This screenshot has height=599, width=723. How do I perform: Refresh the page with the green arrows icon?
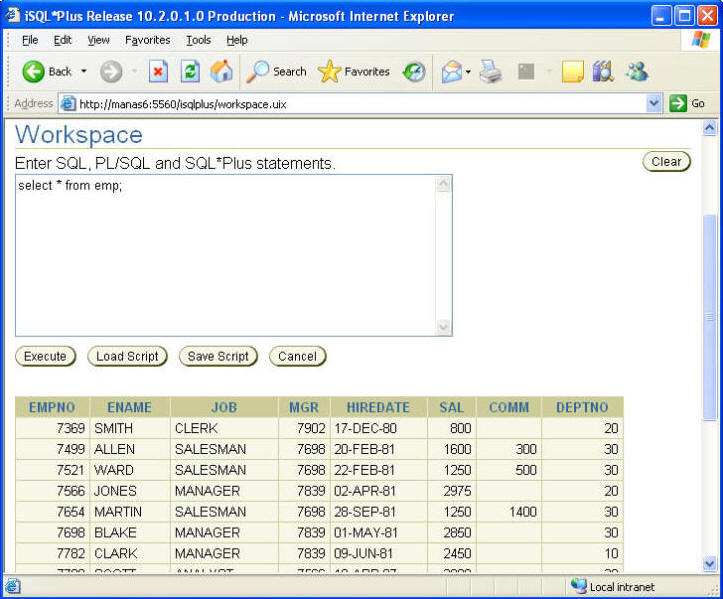click(x=190, y=71)
